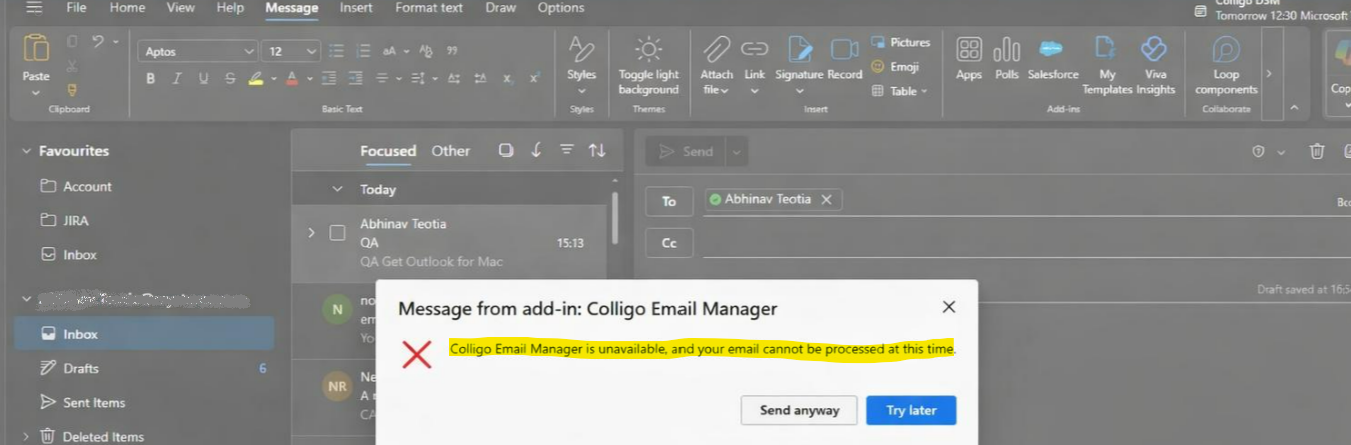Apply superscript formatting
This screenshot has height=445, width=1351.
point(534,78)
